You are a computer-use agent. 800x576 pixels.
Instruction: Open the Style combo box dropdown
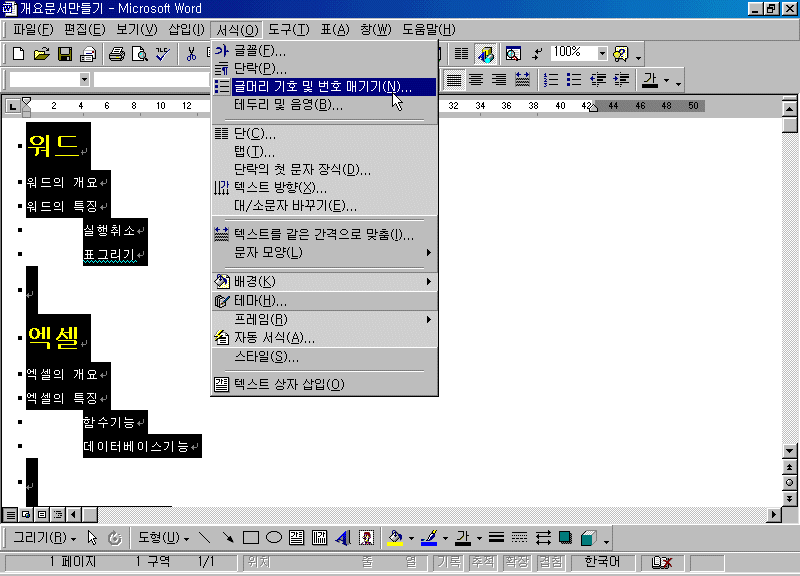point(84,80)
